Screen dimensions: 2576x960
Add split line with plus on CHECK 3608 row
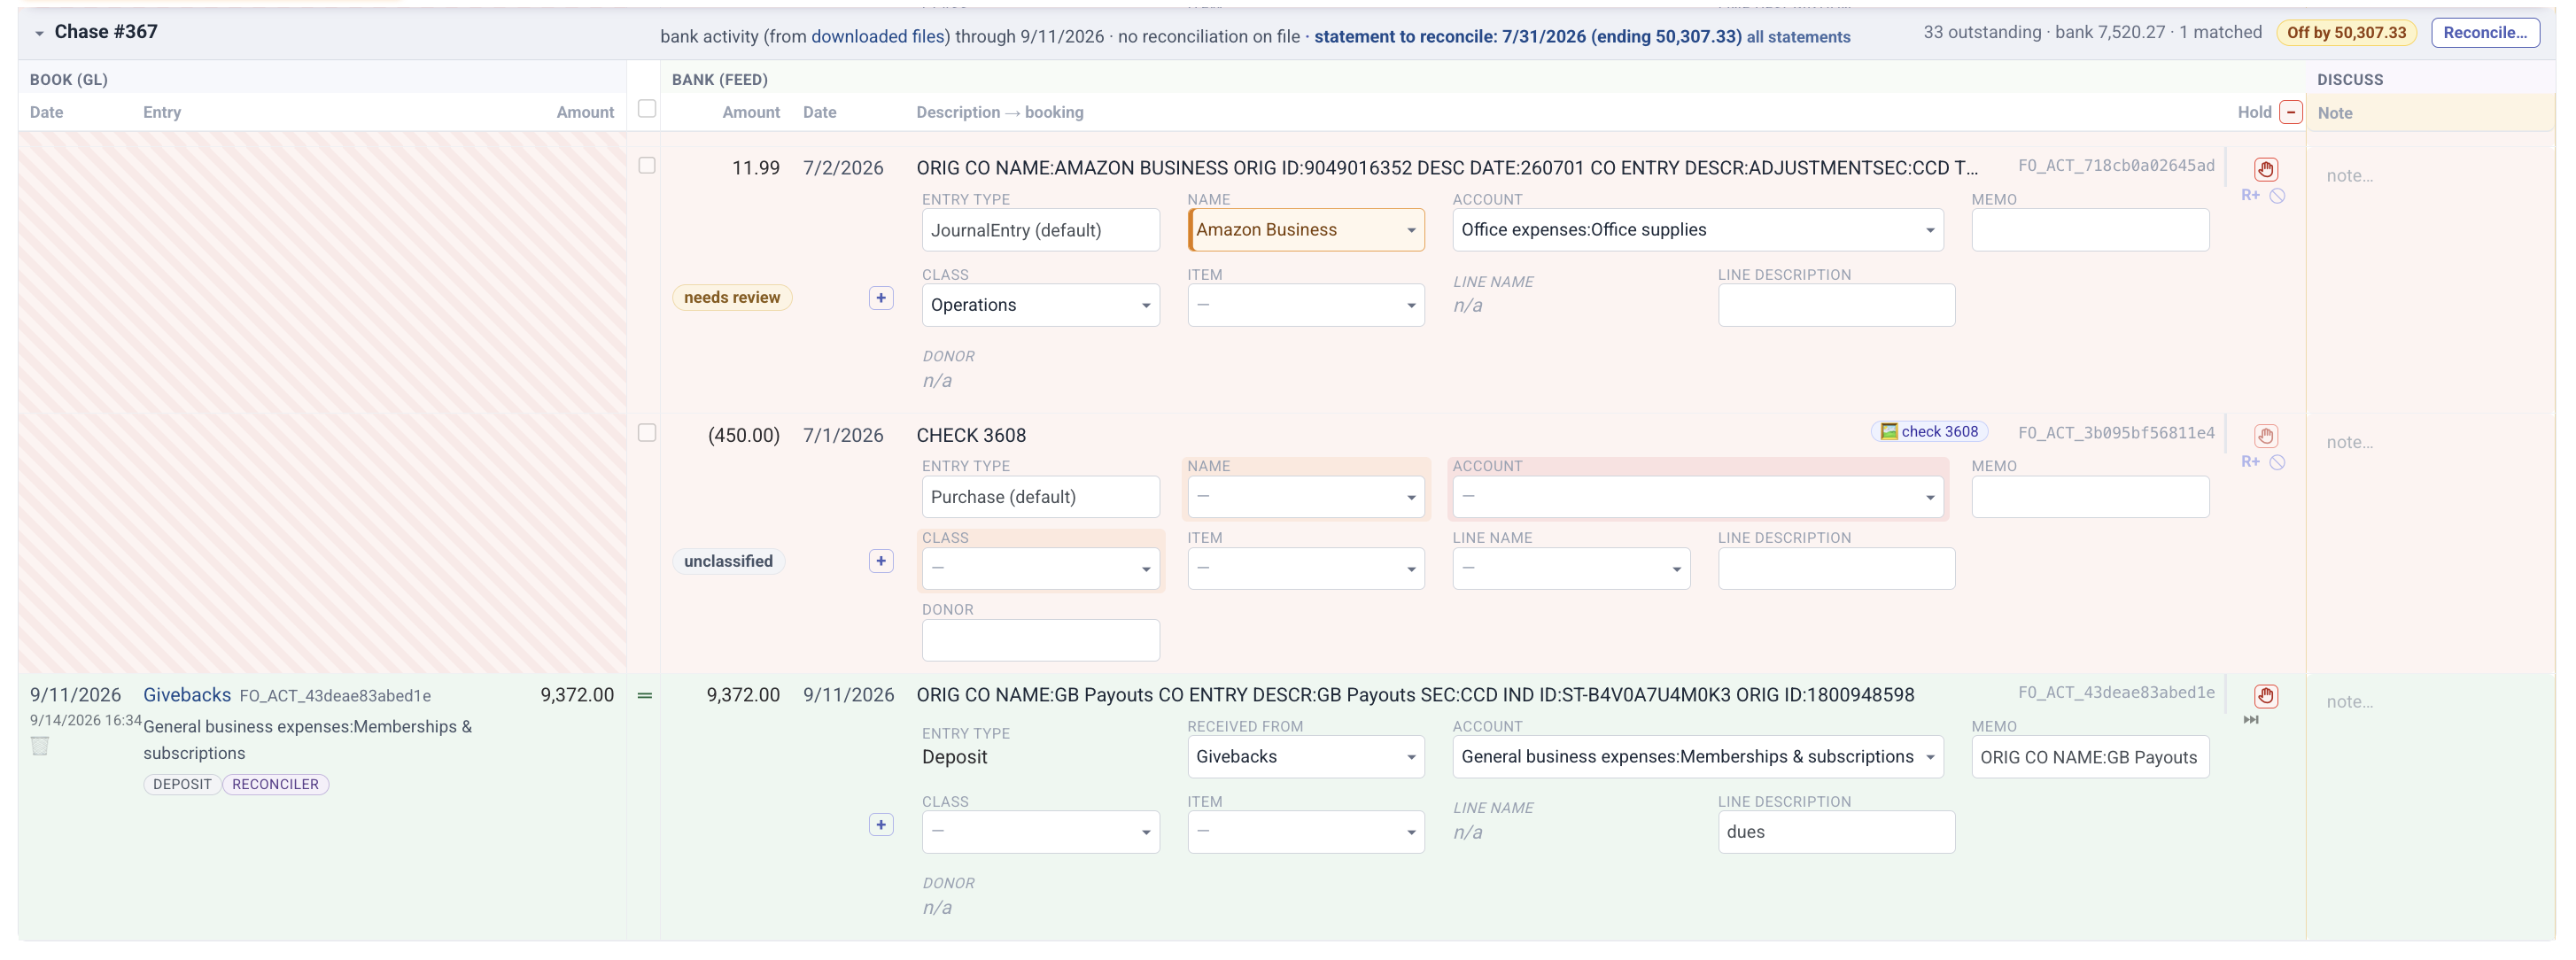coord(880,561)
